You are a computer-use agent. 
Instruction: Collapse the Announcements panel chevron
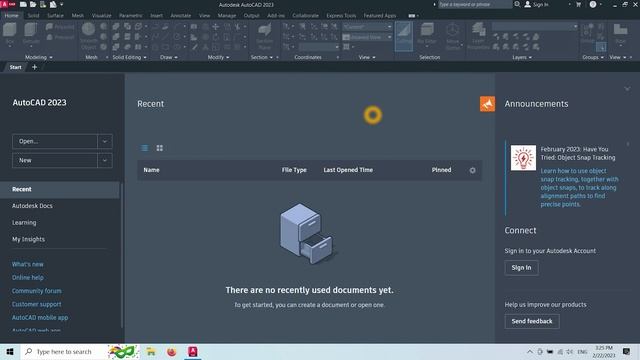[627, 89]
